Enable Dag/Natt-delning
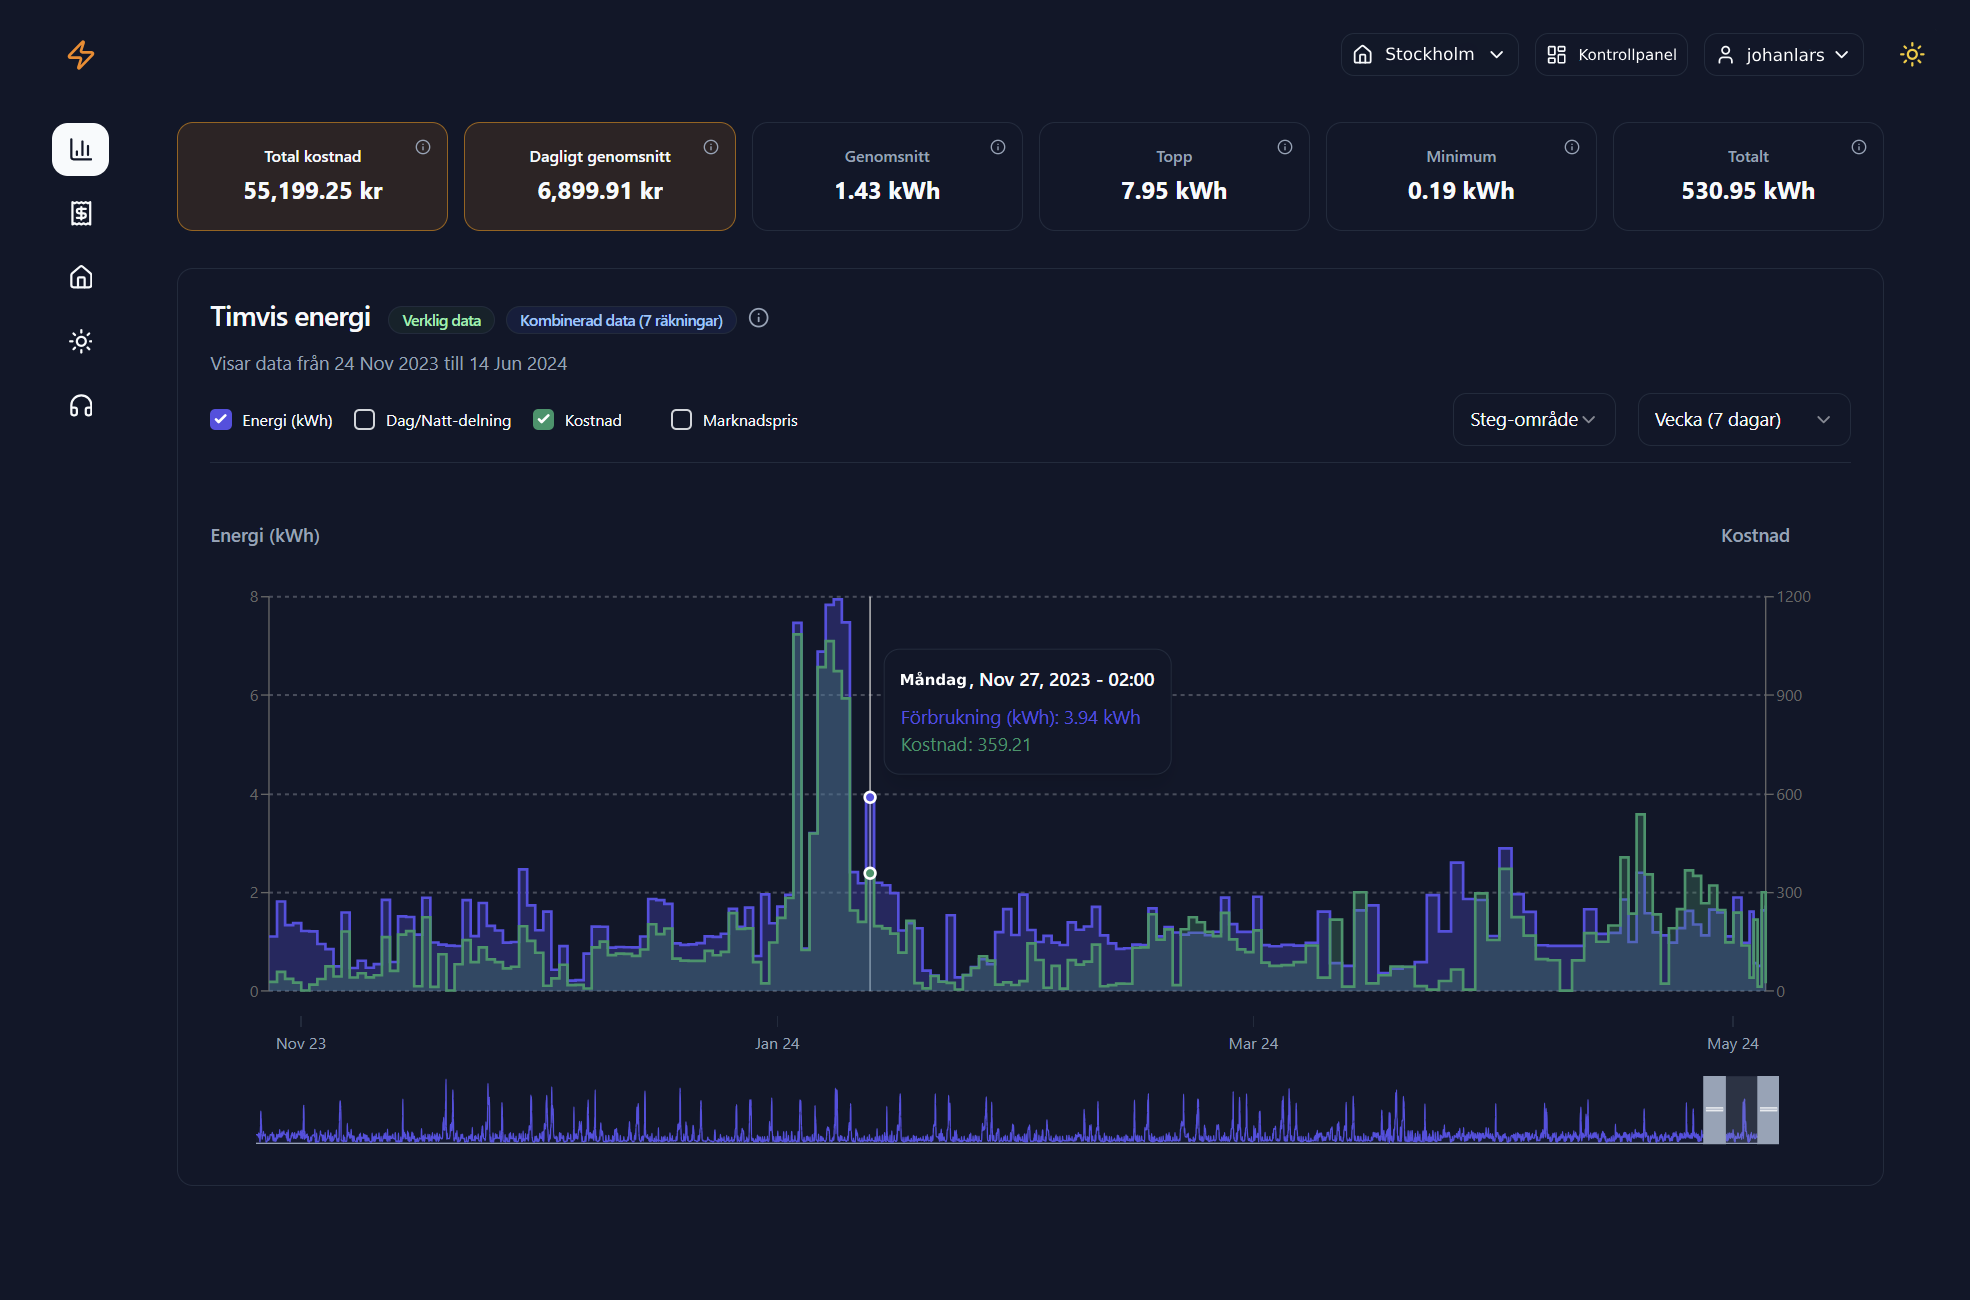Screen dimensions: 1970x1300 [364, 419]
